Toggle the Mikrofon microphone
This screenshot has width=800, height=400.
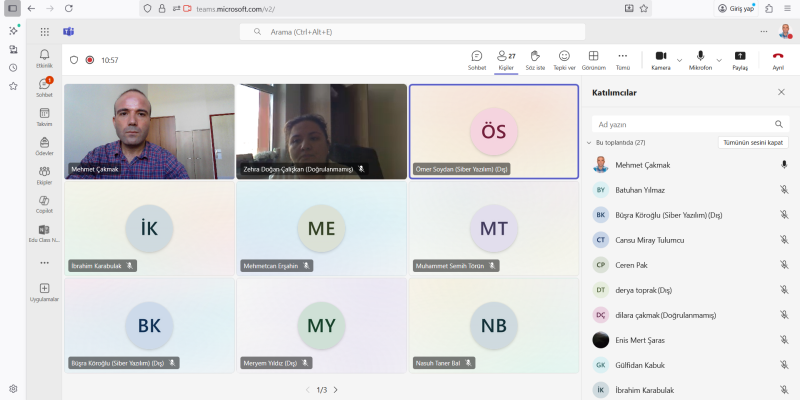click(x=700, y=60)
